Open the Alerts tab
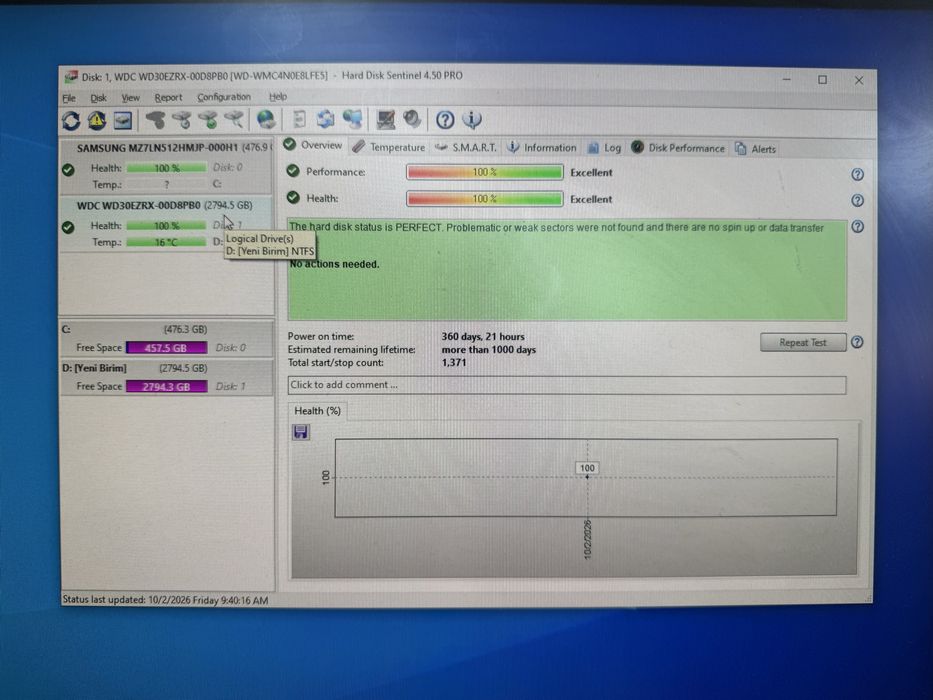Viewport: 933px width, 700px height. pyautogui.click(x=755, y=149)
